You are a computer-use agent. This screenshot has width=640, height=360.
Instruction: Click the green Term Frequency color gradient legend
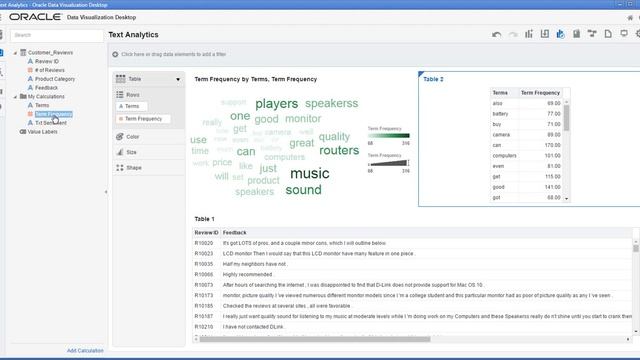pyautogui.click(x=388, y=136)
